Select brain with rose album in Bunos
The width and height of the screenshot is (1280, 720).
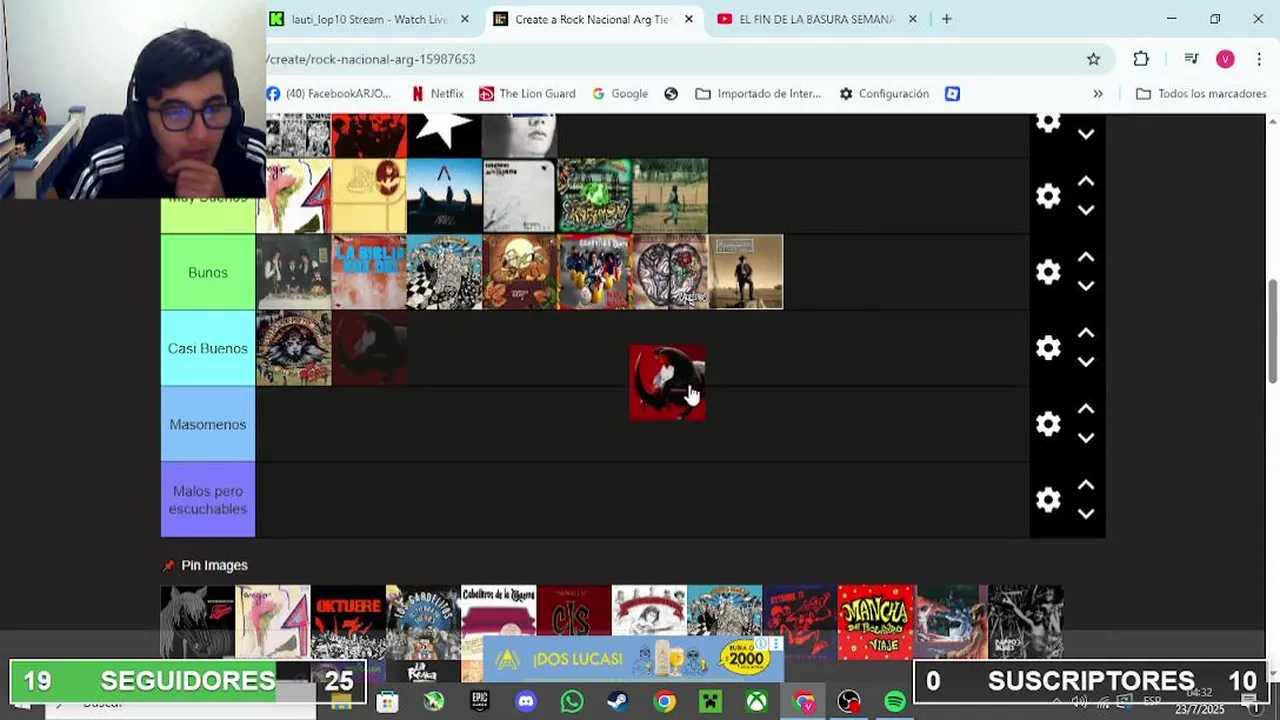(x=670, y=272)
